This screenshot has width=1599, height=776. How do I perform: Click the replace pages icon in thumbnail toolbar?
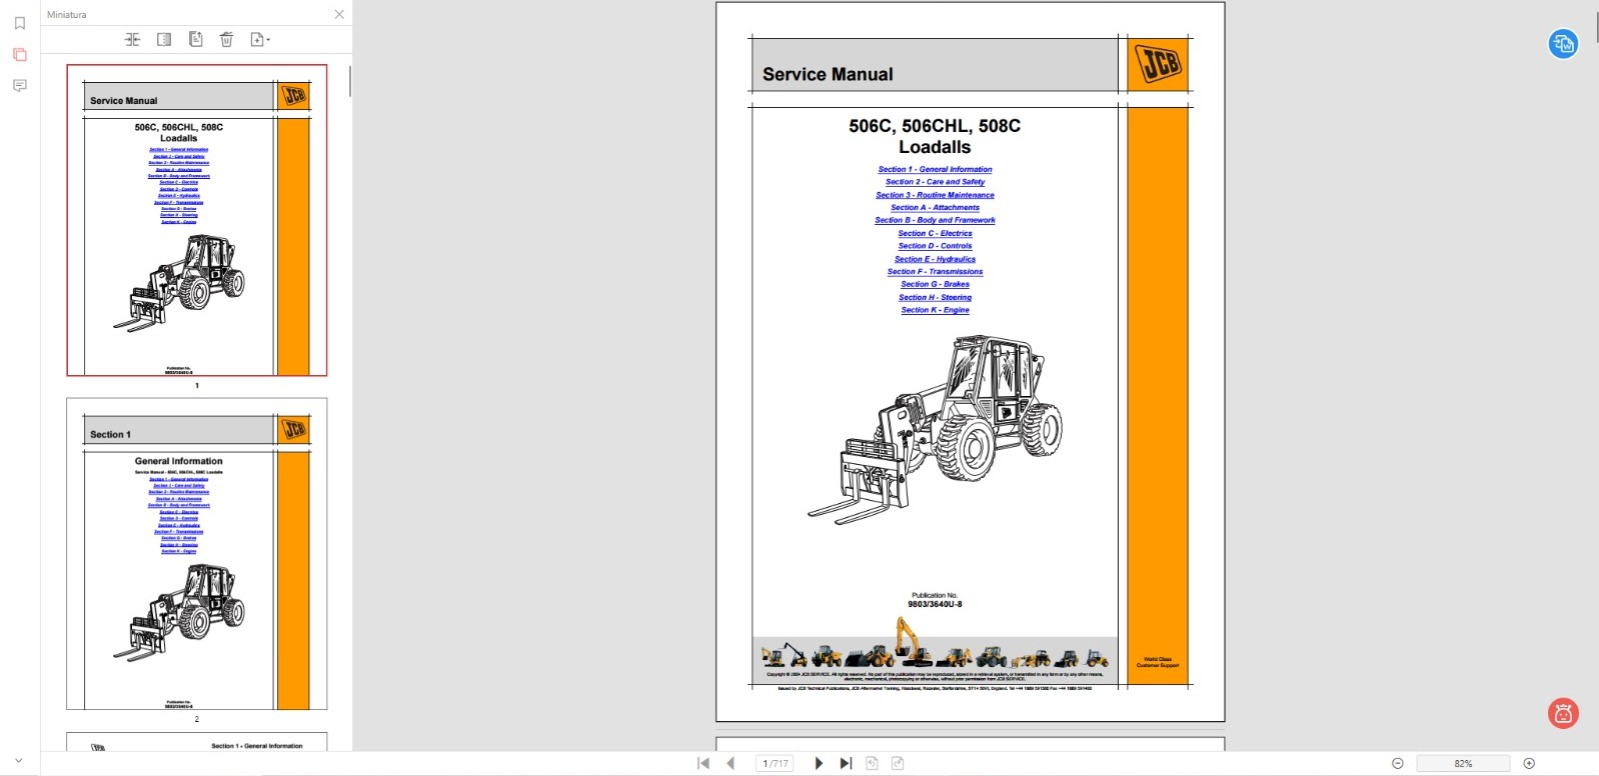(164, 39)
